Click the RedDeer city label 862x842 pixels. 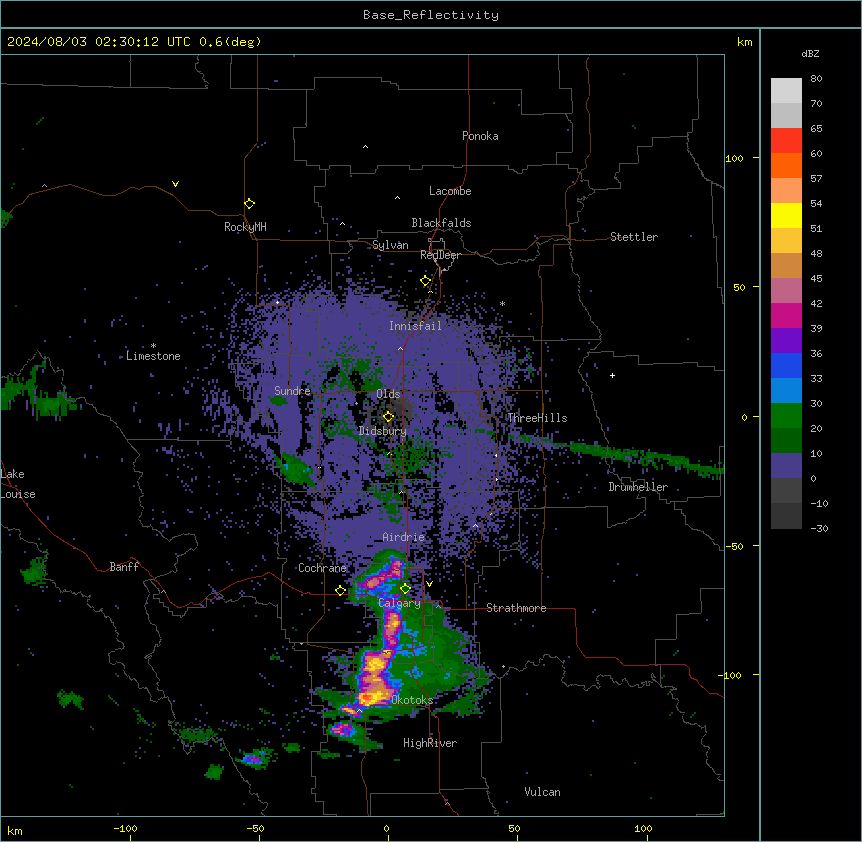coord(440,255)
